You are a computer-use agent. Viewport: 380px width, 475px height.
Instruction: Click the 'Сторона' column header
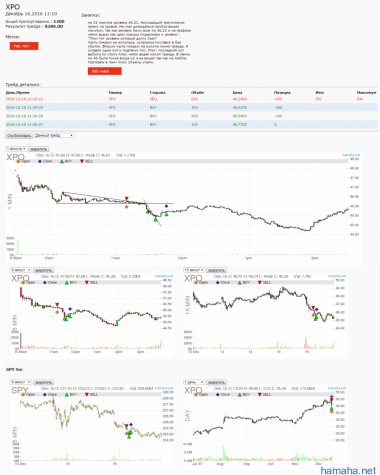pyautogui.click(x=157, y=93)
